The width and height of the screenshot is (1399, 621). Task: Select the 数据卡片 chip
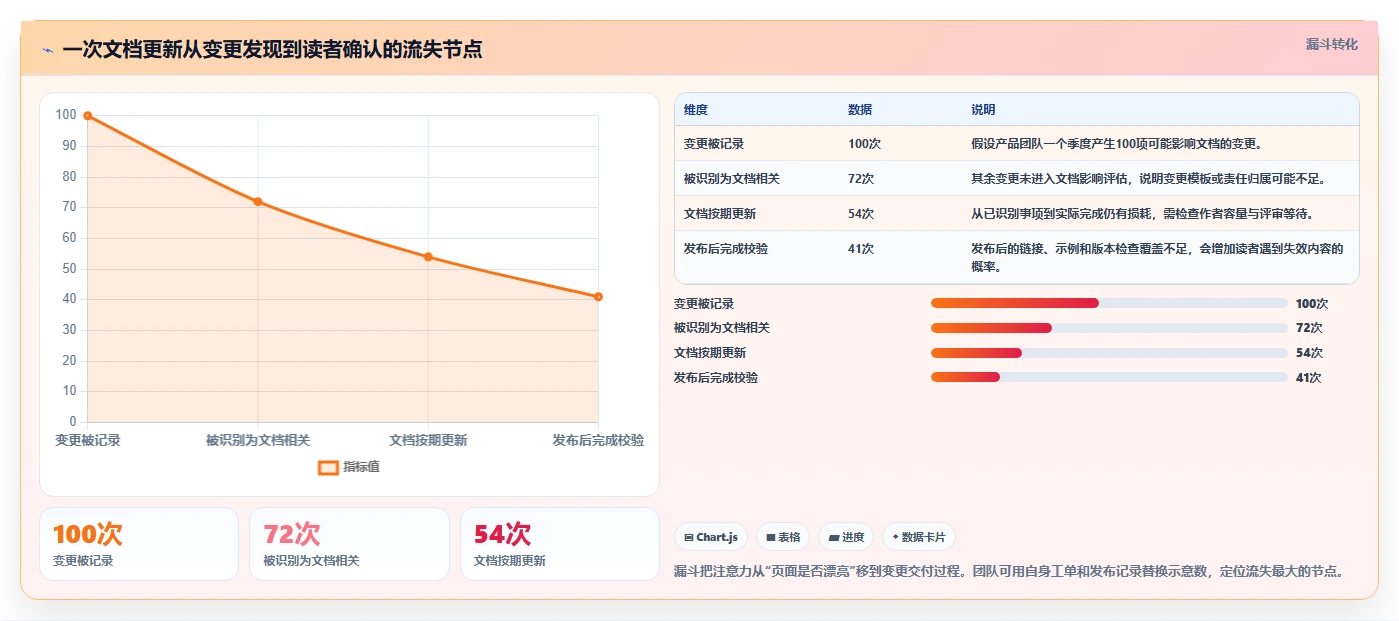point(918,537)
